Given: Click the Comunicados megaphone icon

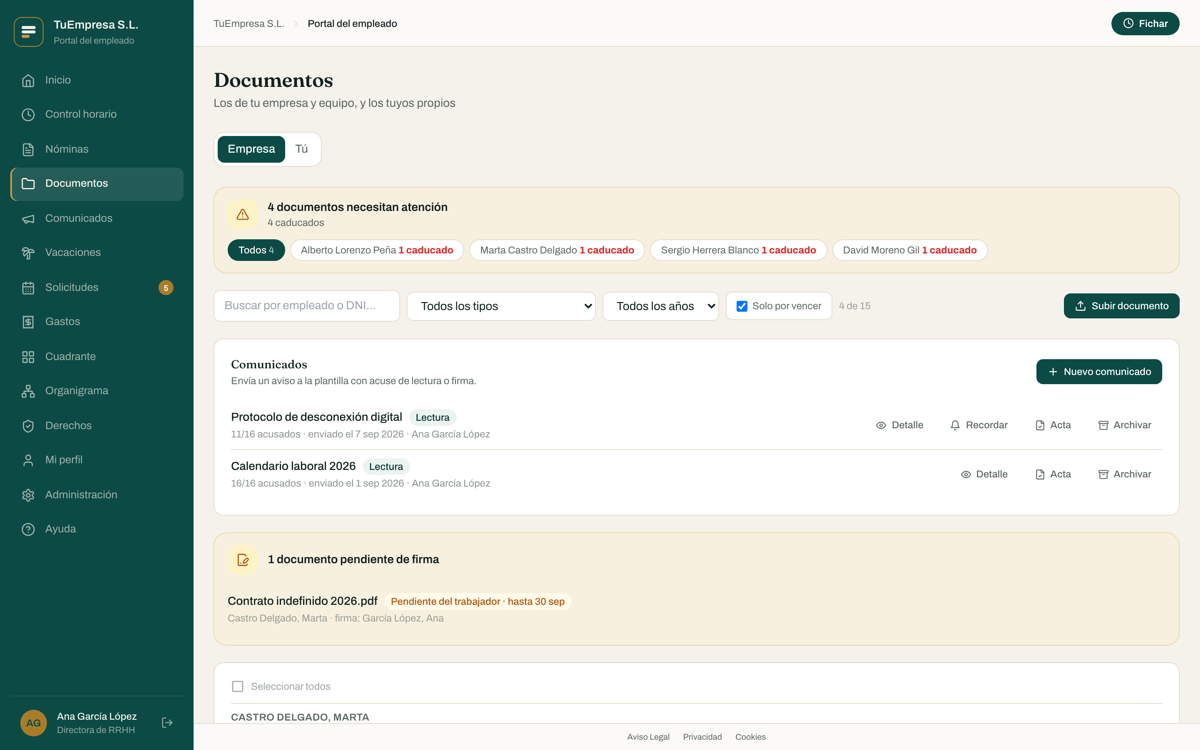Looking at the screenshot, I should 28,218.
